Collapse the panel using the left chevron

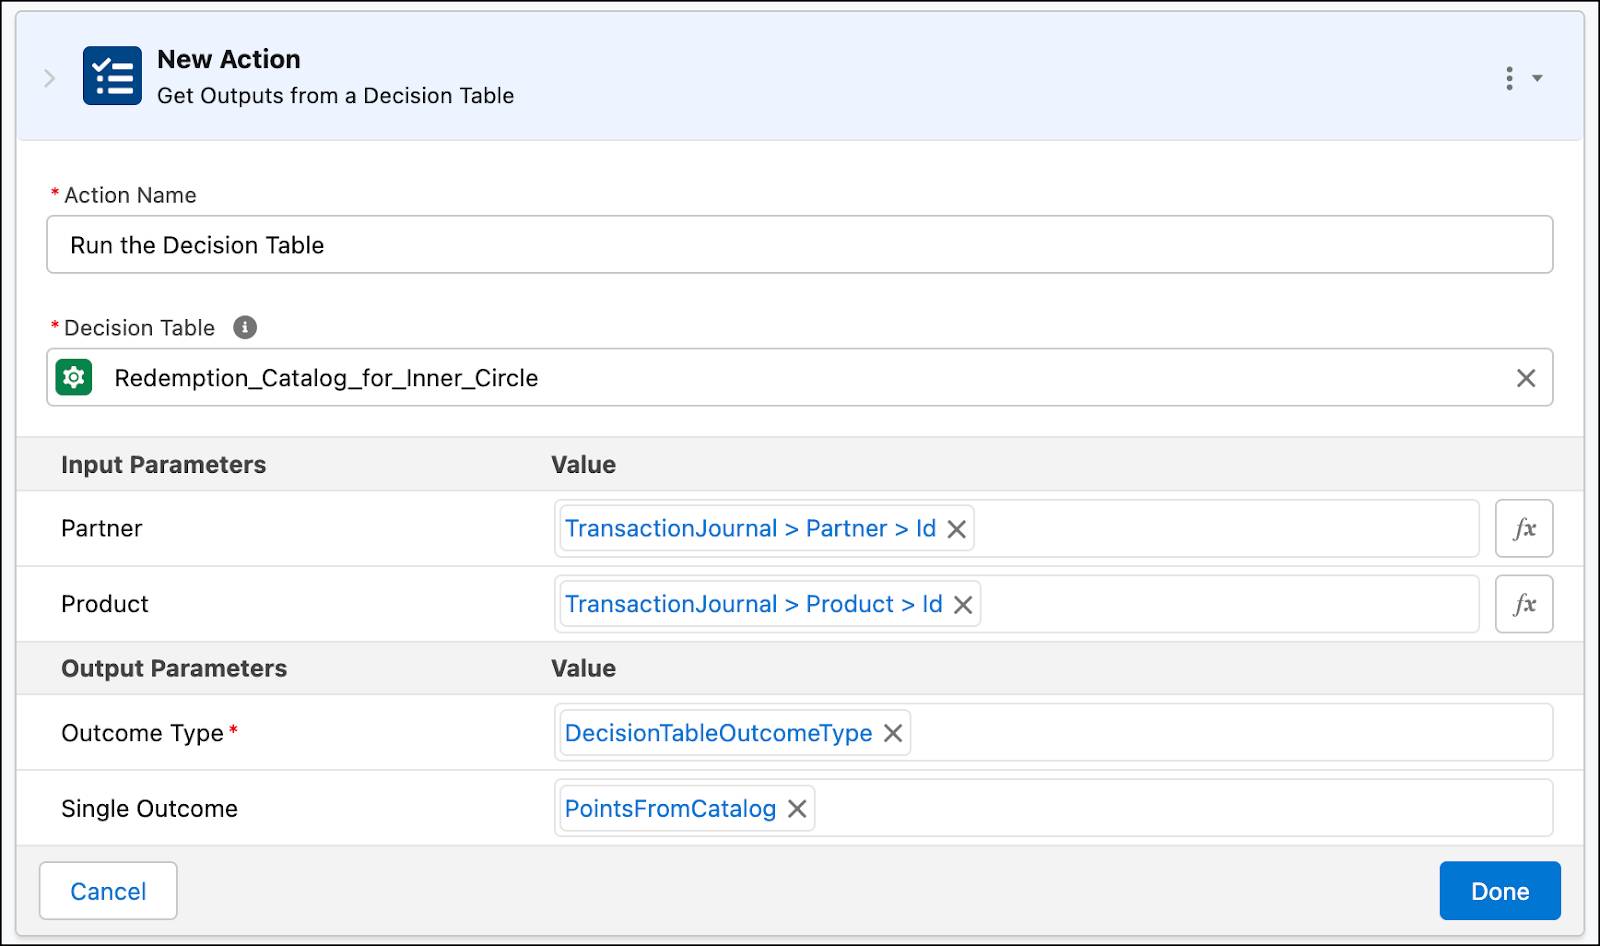tap(49, 77)
